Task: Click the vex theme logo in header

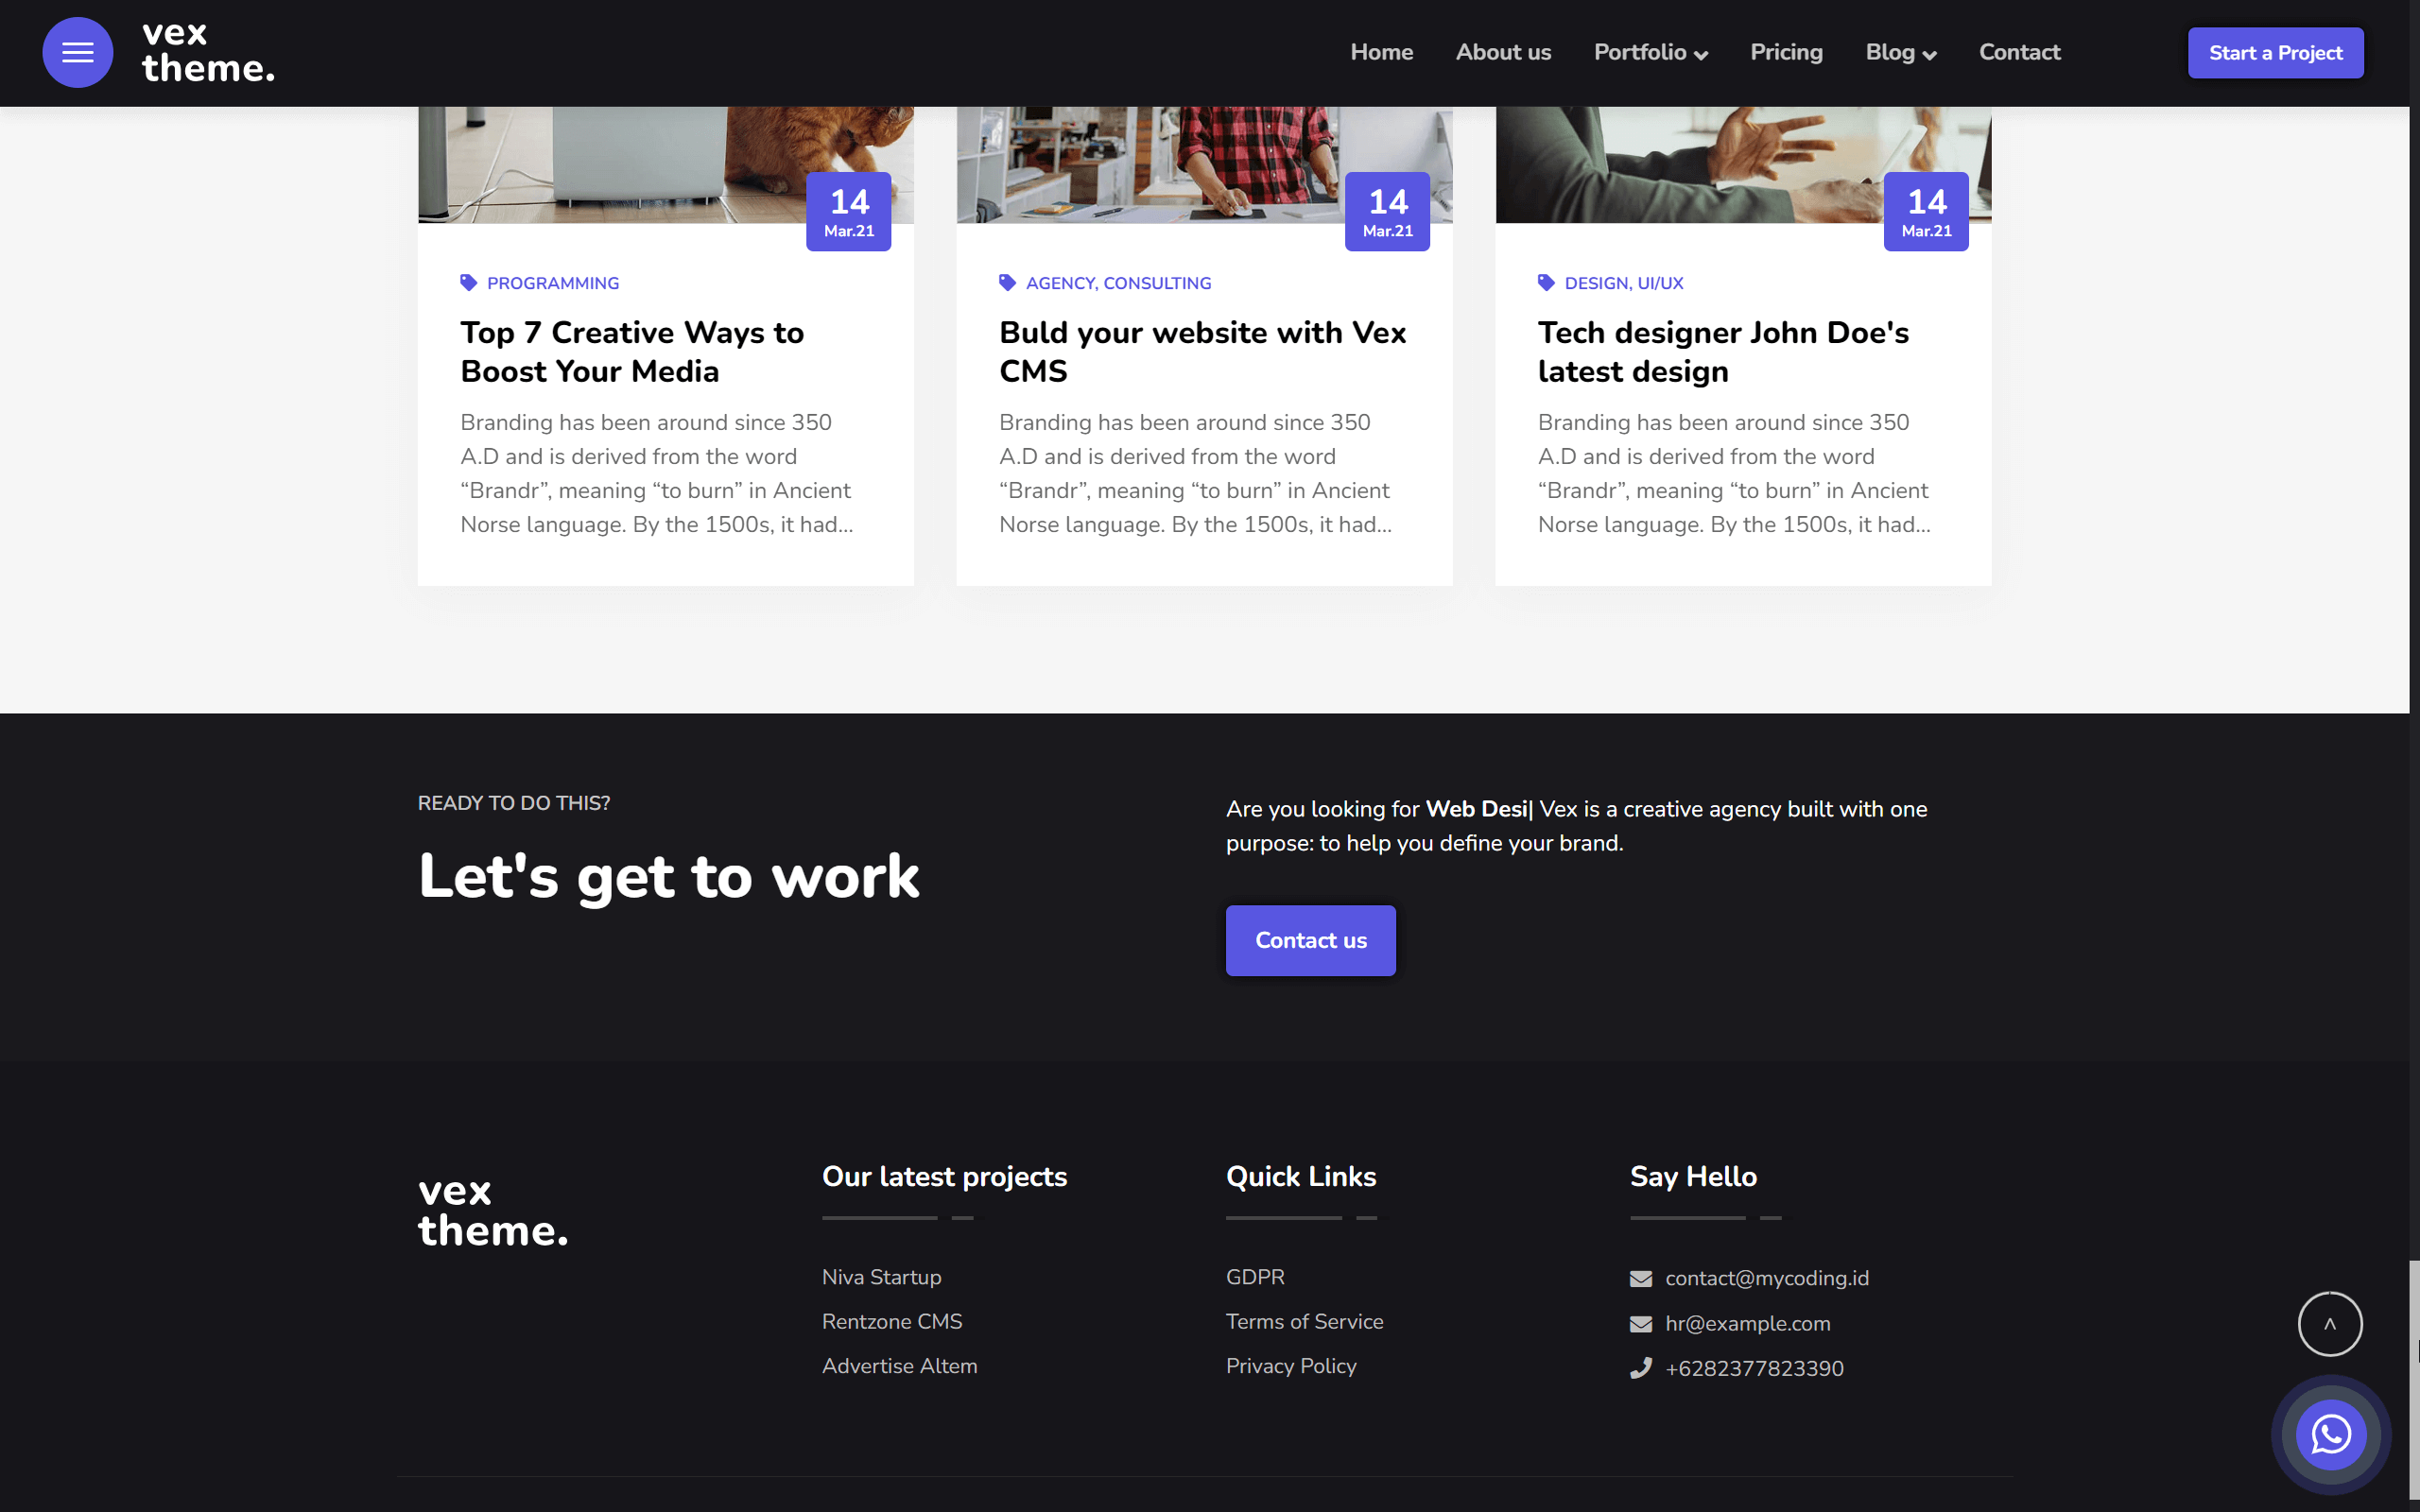Action: (x=208, y=52)
